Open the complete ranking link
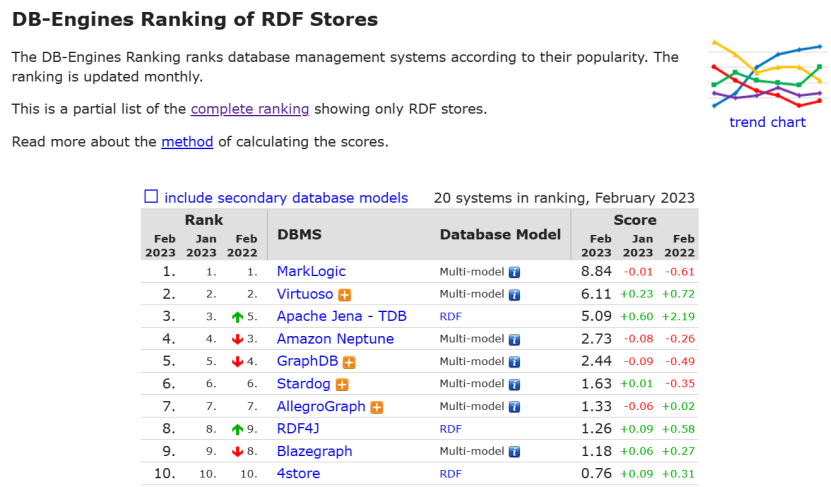831x487 pixels. [x=250, y=109]
